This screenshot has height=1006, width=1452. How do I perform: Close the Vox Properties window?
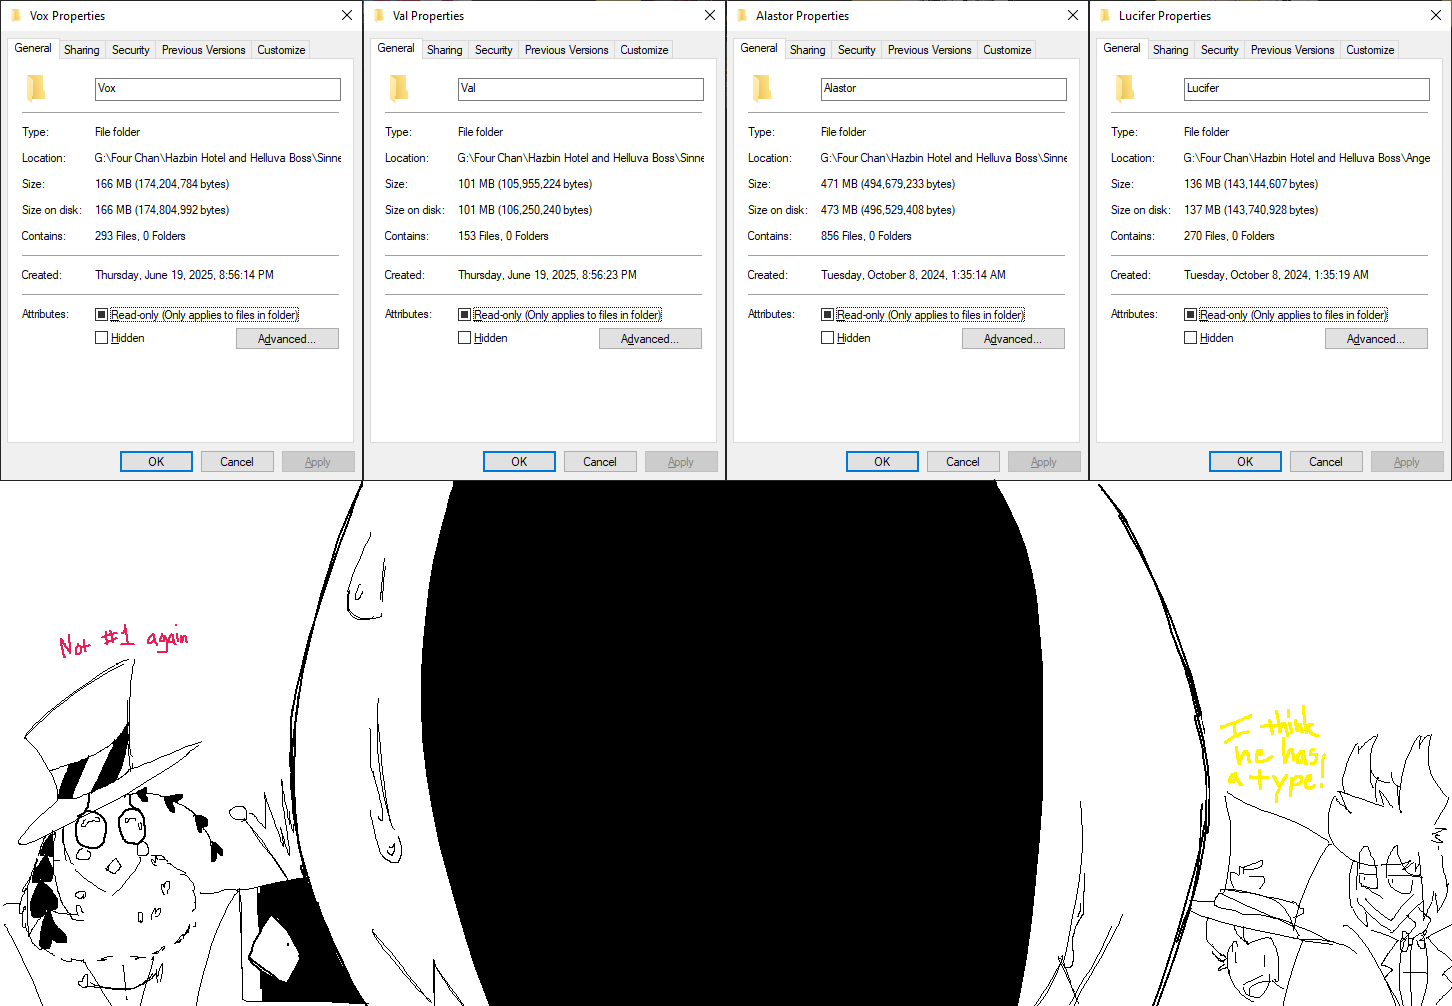pos(346,15)
